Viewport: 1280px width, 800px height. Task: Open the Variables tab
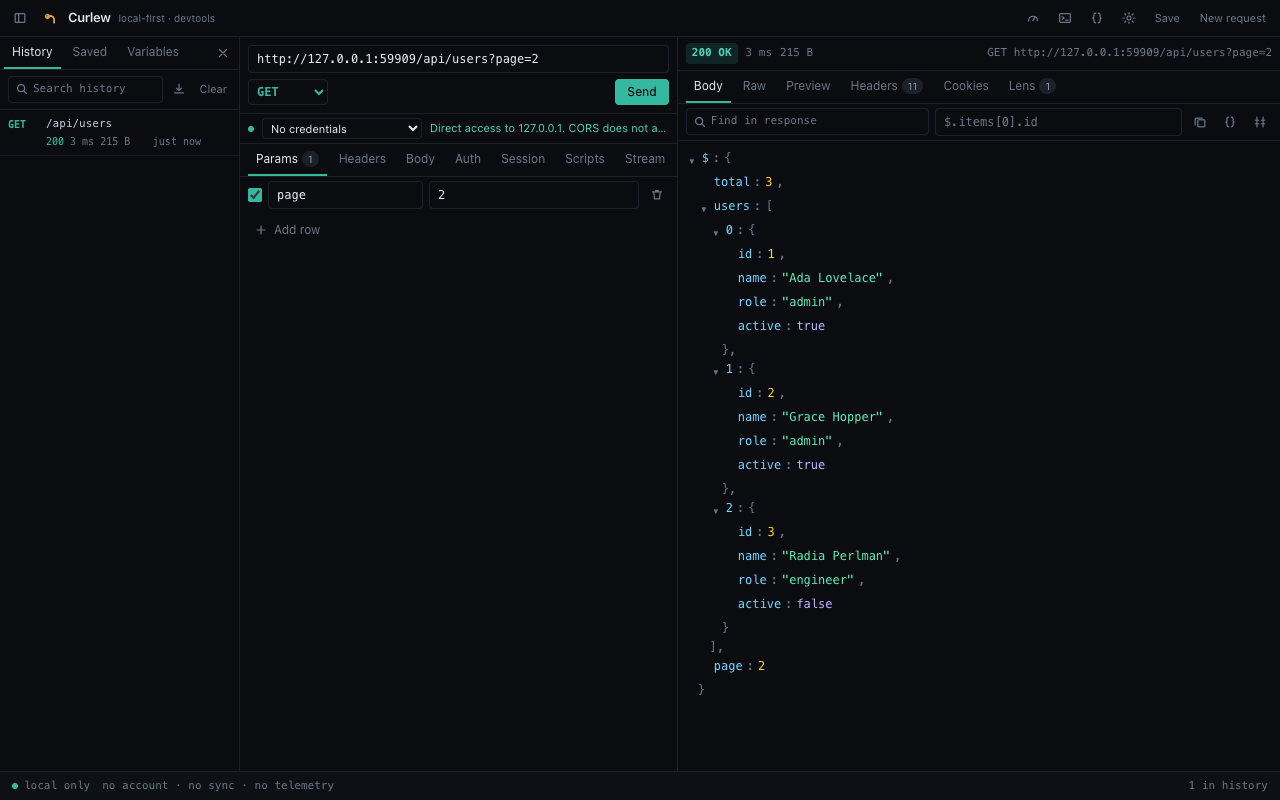153,52
